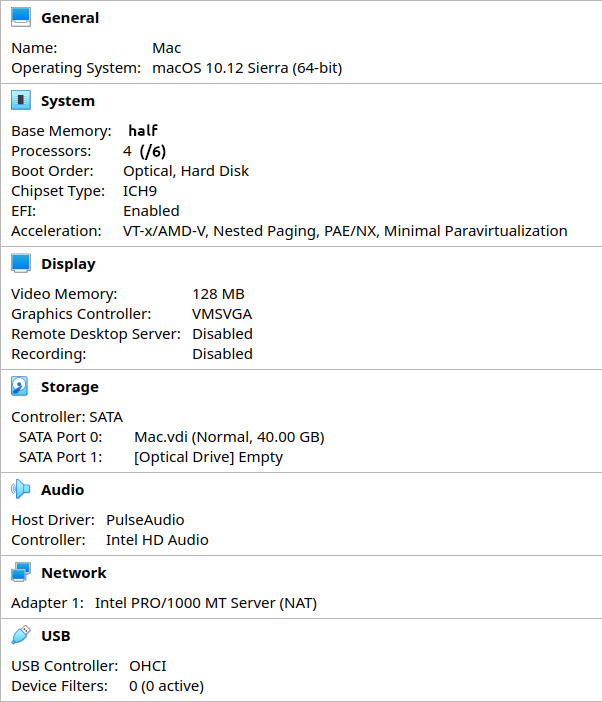
Task: Open the Storage settings heading
Action: pos(70,387)
